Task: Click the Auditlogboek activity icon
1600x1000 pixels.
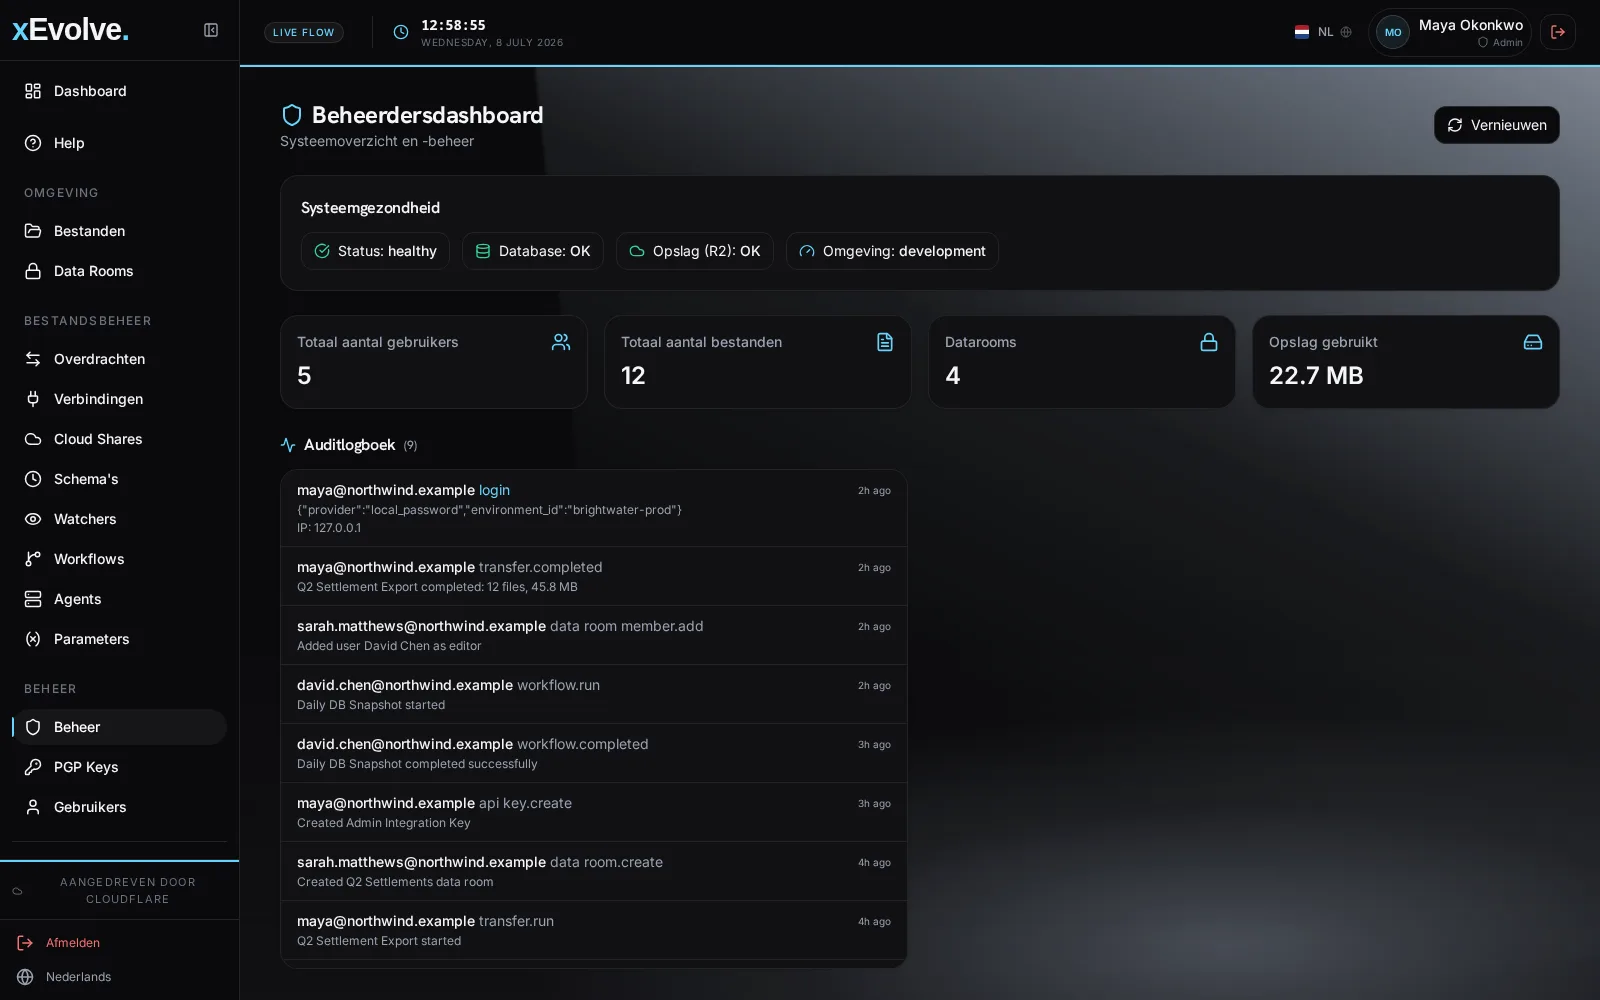Action: coord(288,445)
